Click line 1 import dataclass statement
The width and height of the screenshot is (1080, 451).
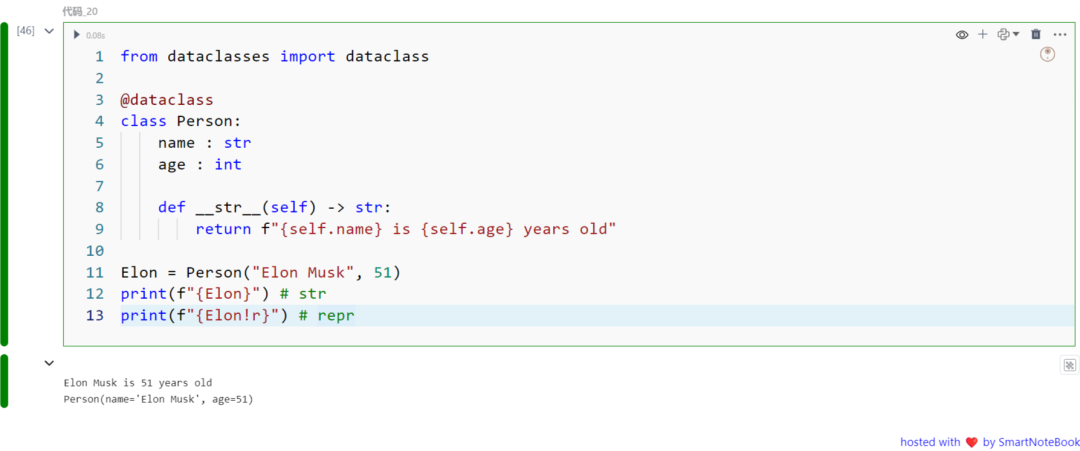point(274,56)
